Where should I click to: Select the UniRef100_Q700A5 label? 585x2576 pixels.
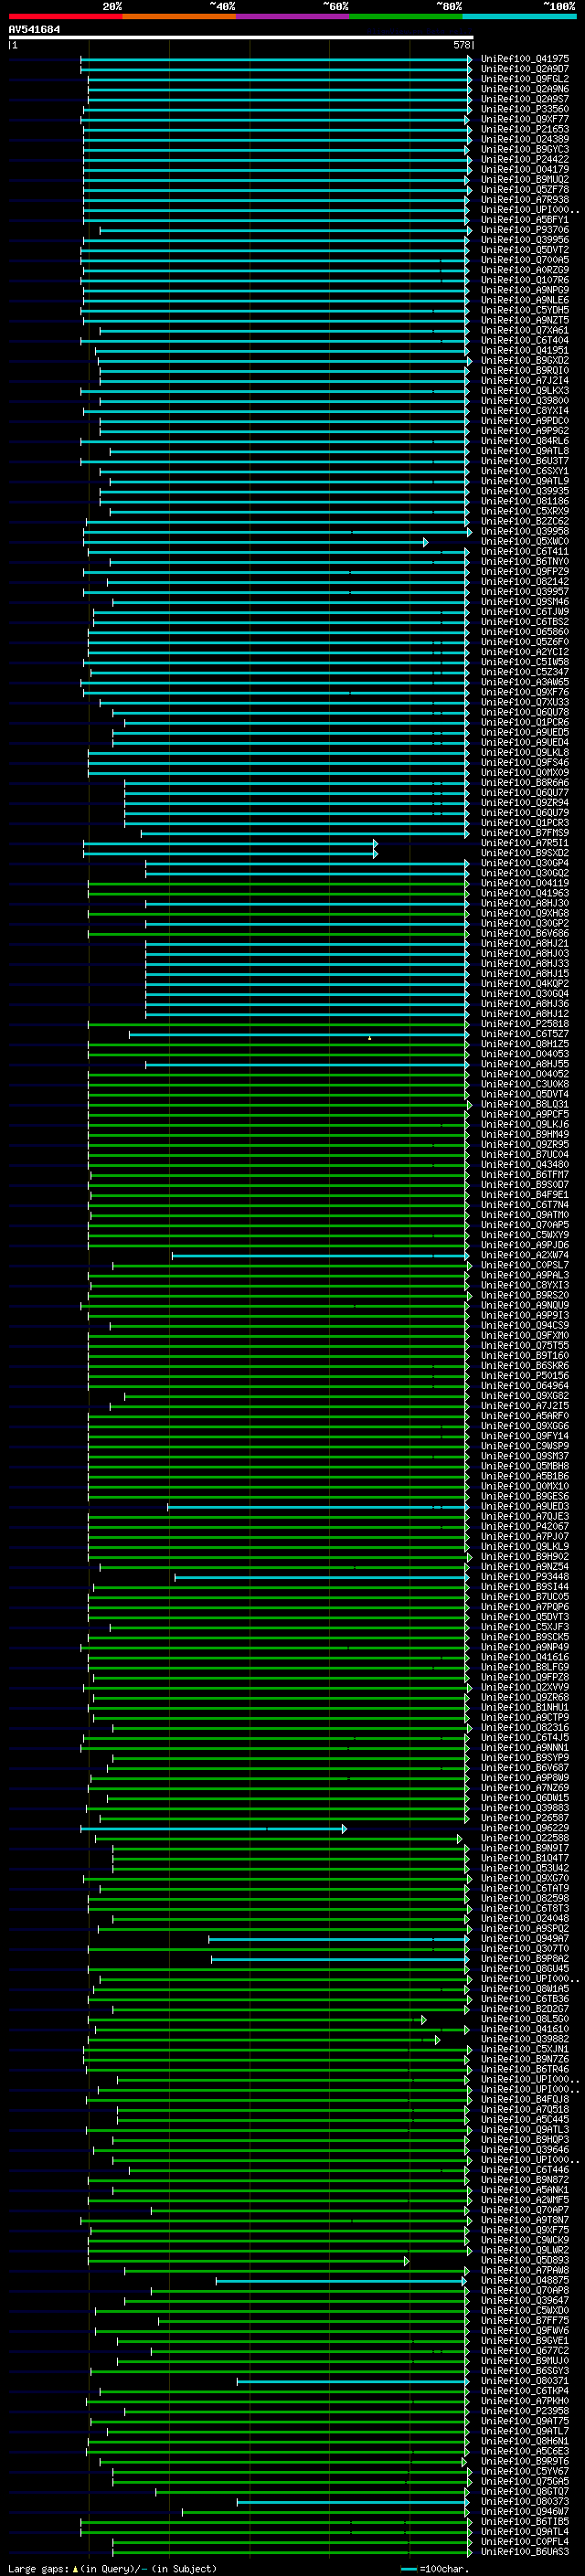click(525, 260)
